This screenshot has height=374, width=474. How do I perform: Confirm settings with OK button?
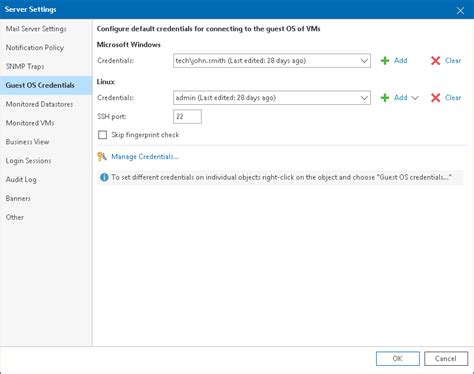[398, 358]
